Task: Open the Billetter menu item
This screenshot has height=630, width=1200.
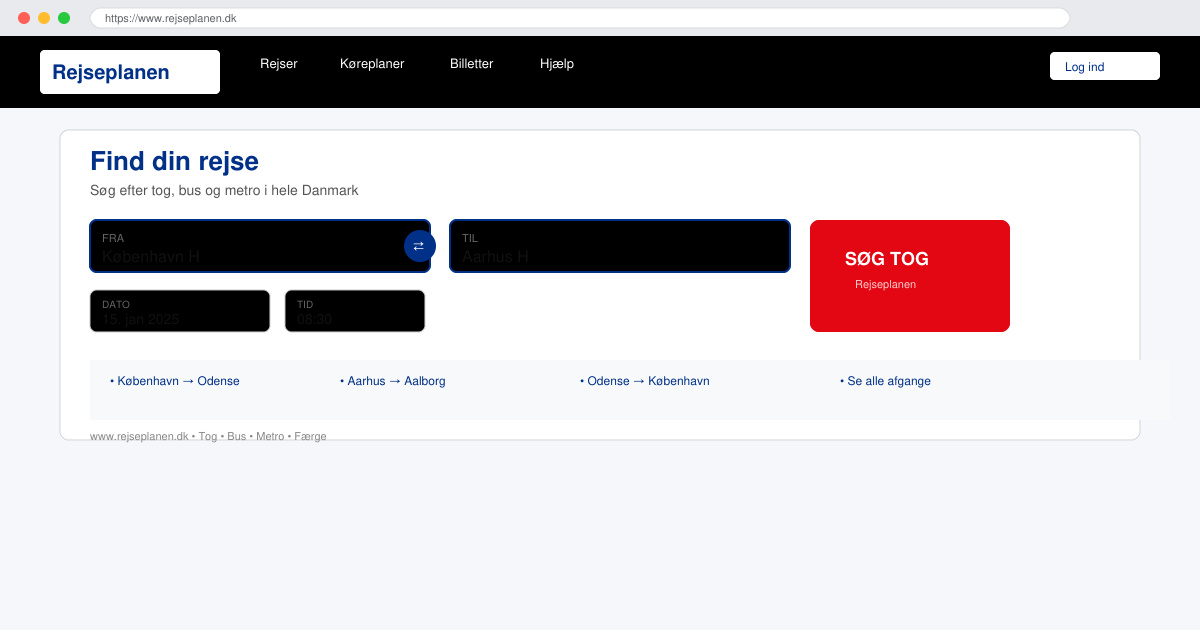Action: pyautogui.click(x=472, y=64)
